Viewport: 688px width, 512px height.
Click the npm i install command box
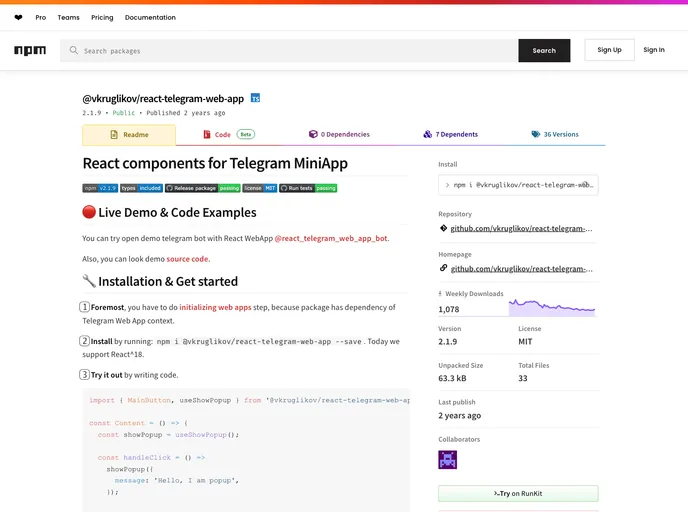518,185
